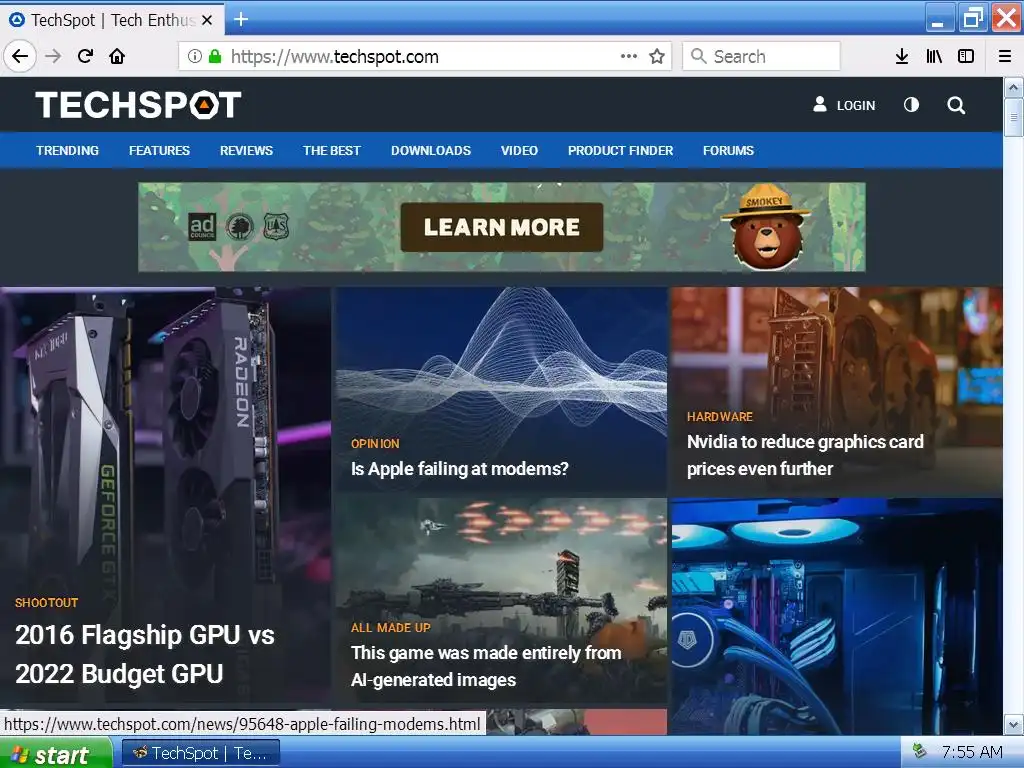Go back with the browser back arrow

click(x=20, y=56)
